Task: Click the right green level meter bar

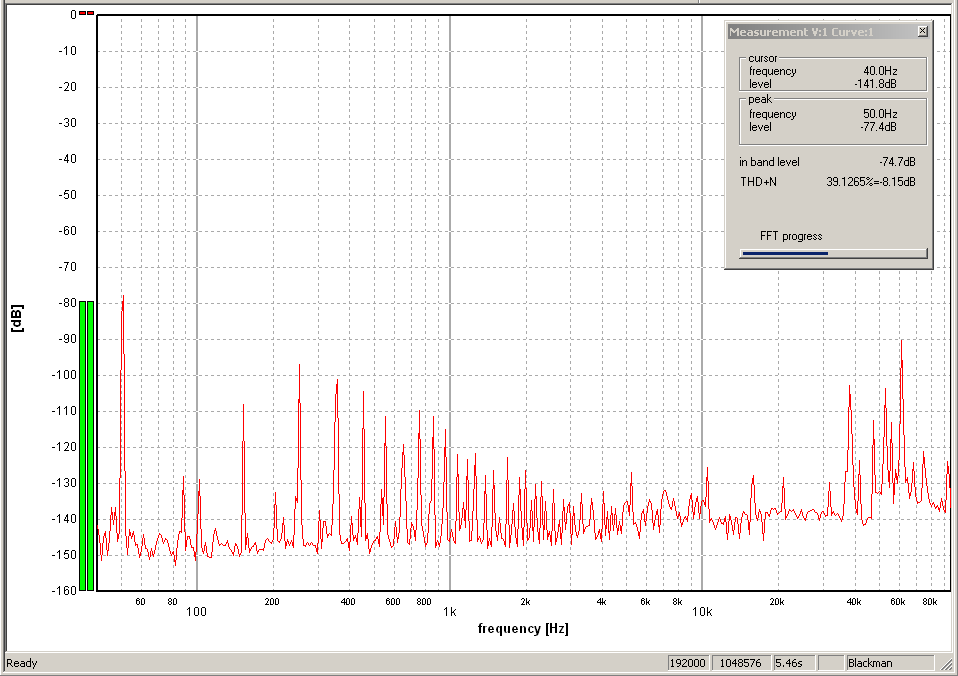Action: pos(91,445)
